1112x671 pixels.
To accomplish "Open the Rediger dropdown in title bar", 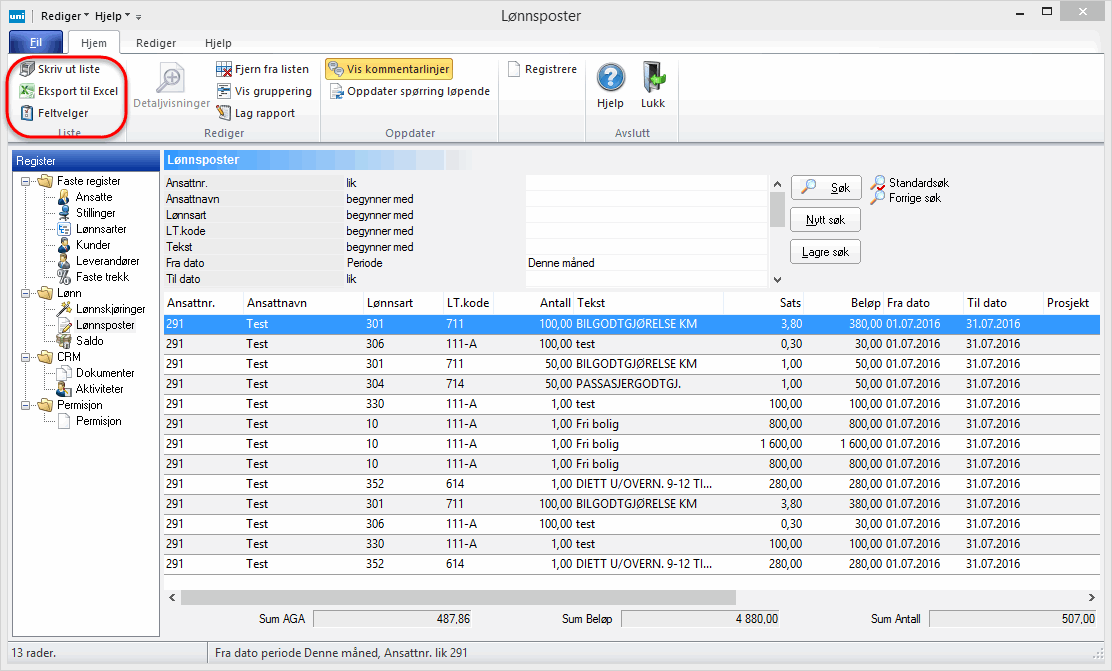I will (65, 16).
